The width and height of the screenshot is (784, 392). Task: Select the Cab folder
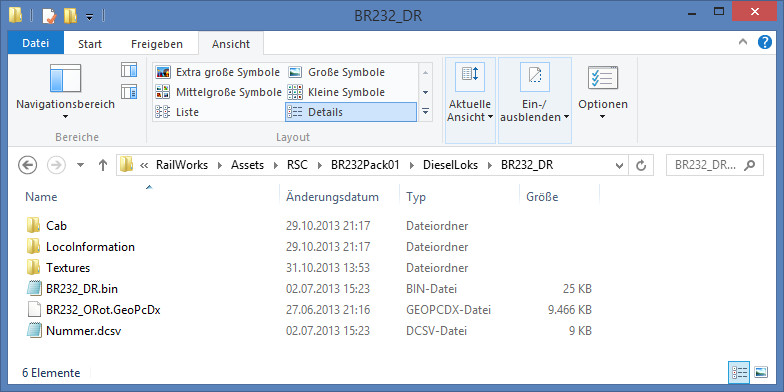point(56,226)
